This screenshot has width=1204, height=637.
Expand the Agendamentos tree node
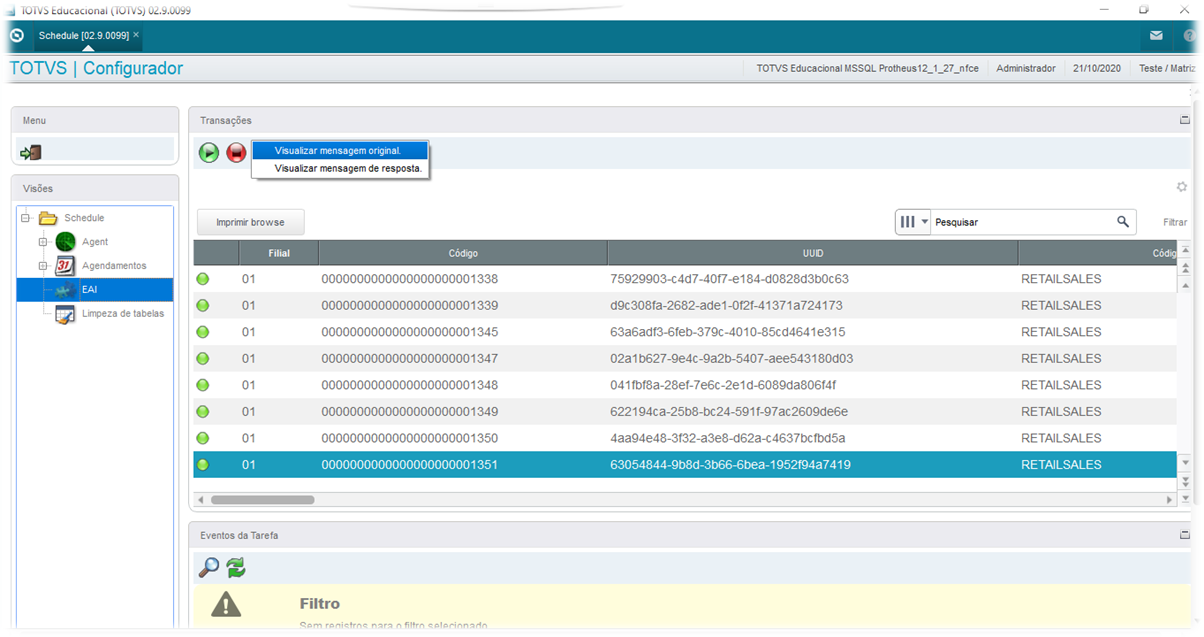[43, 266]
